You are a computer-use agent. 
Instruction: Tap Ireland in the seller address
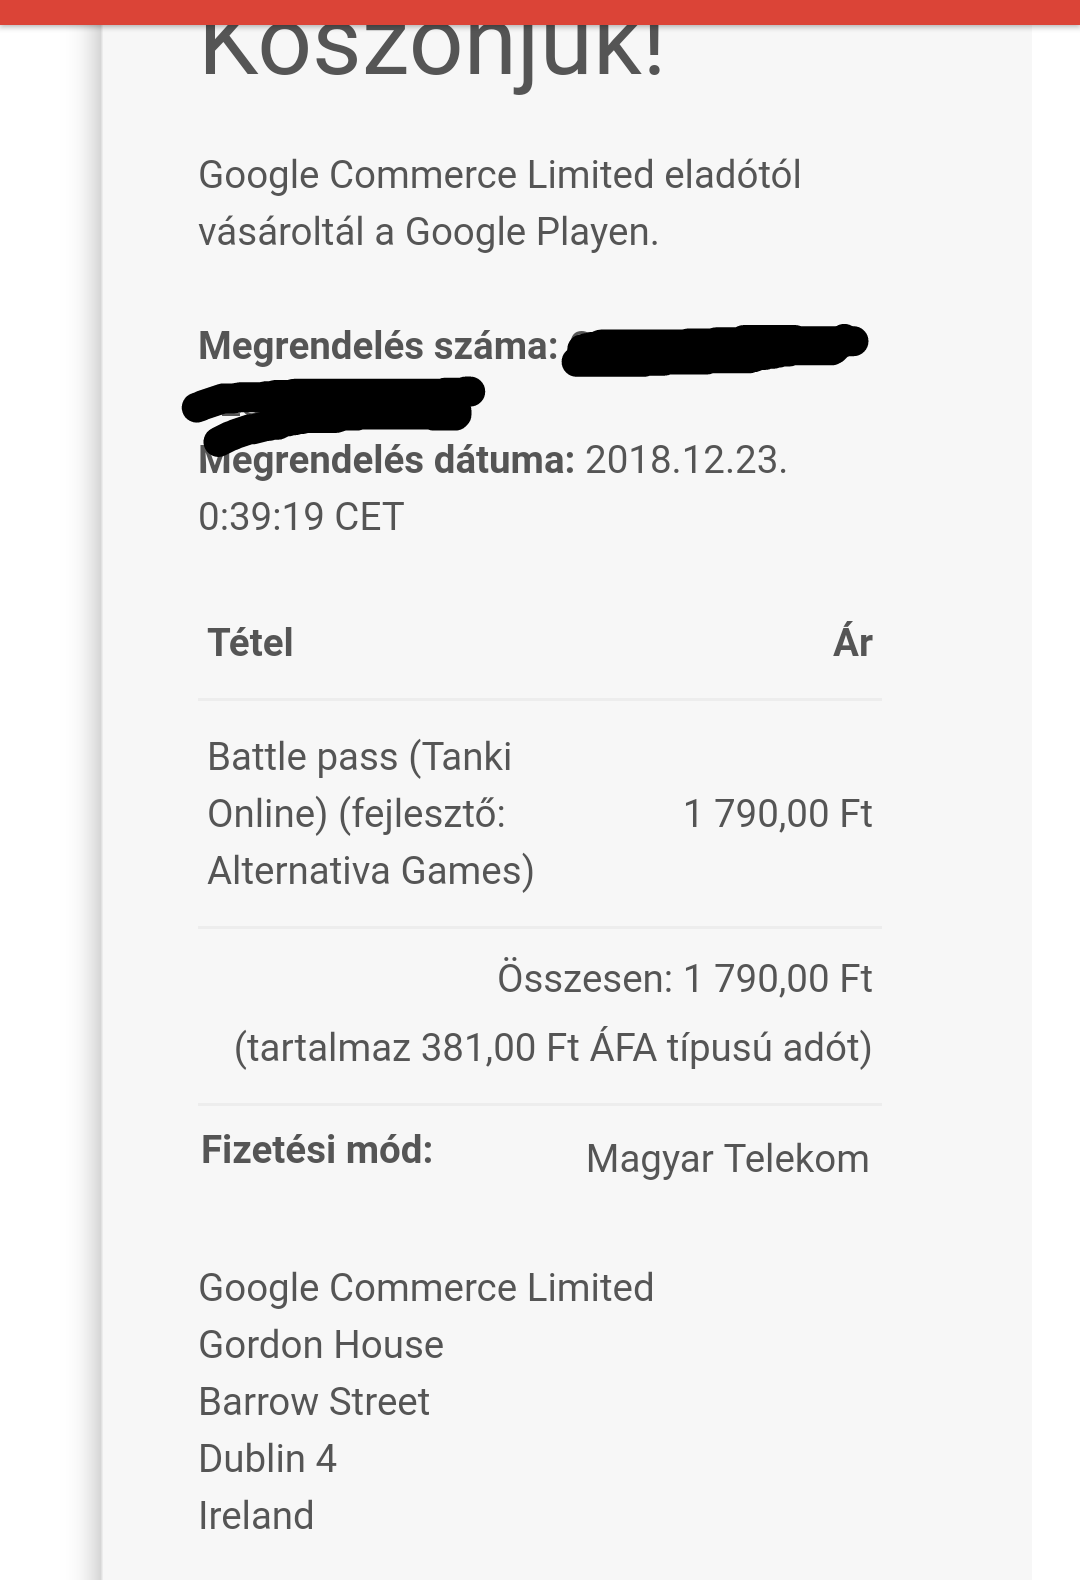click(x=256, y=1516)
